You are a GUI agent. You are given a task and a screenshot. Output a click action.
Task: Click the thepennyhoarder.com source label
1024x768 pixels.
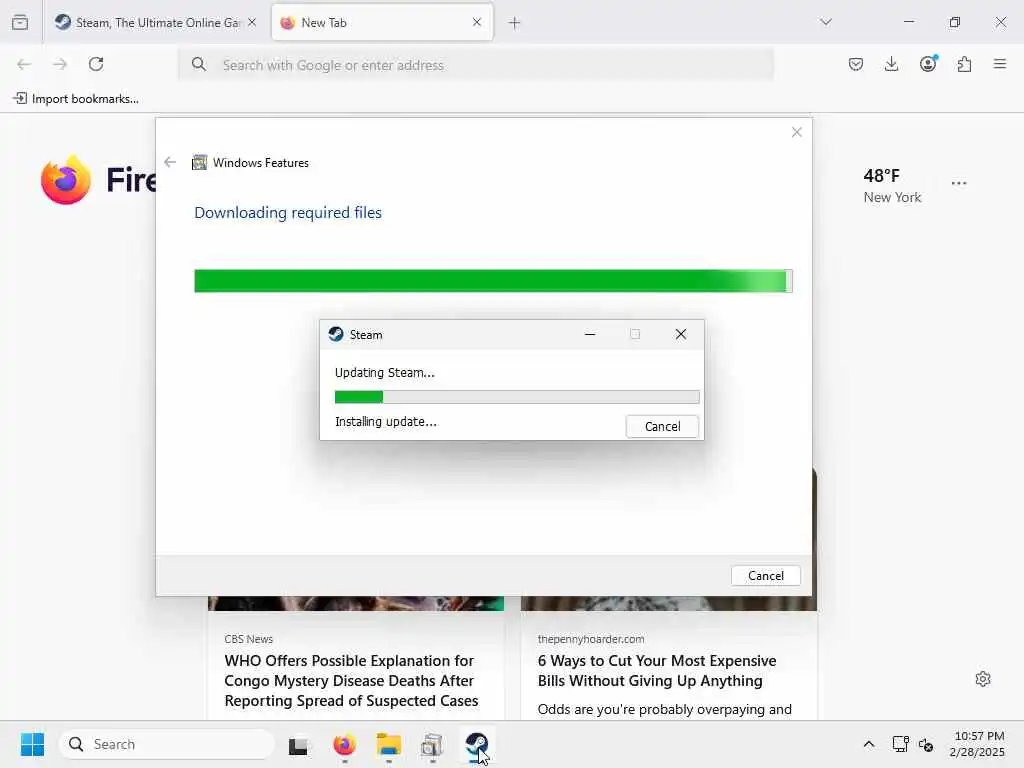pos(591,639)
